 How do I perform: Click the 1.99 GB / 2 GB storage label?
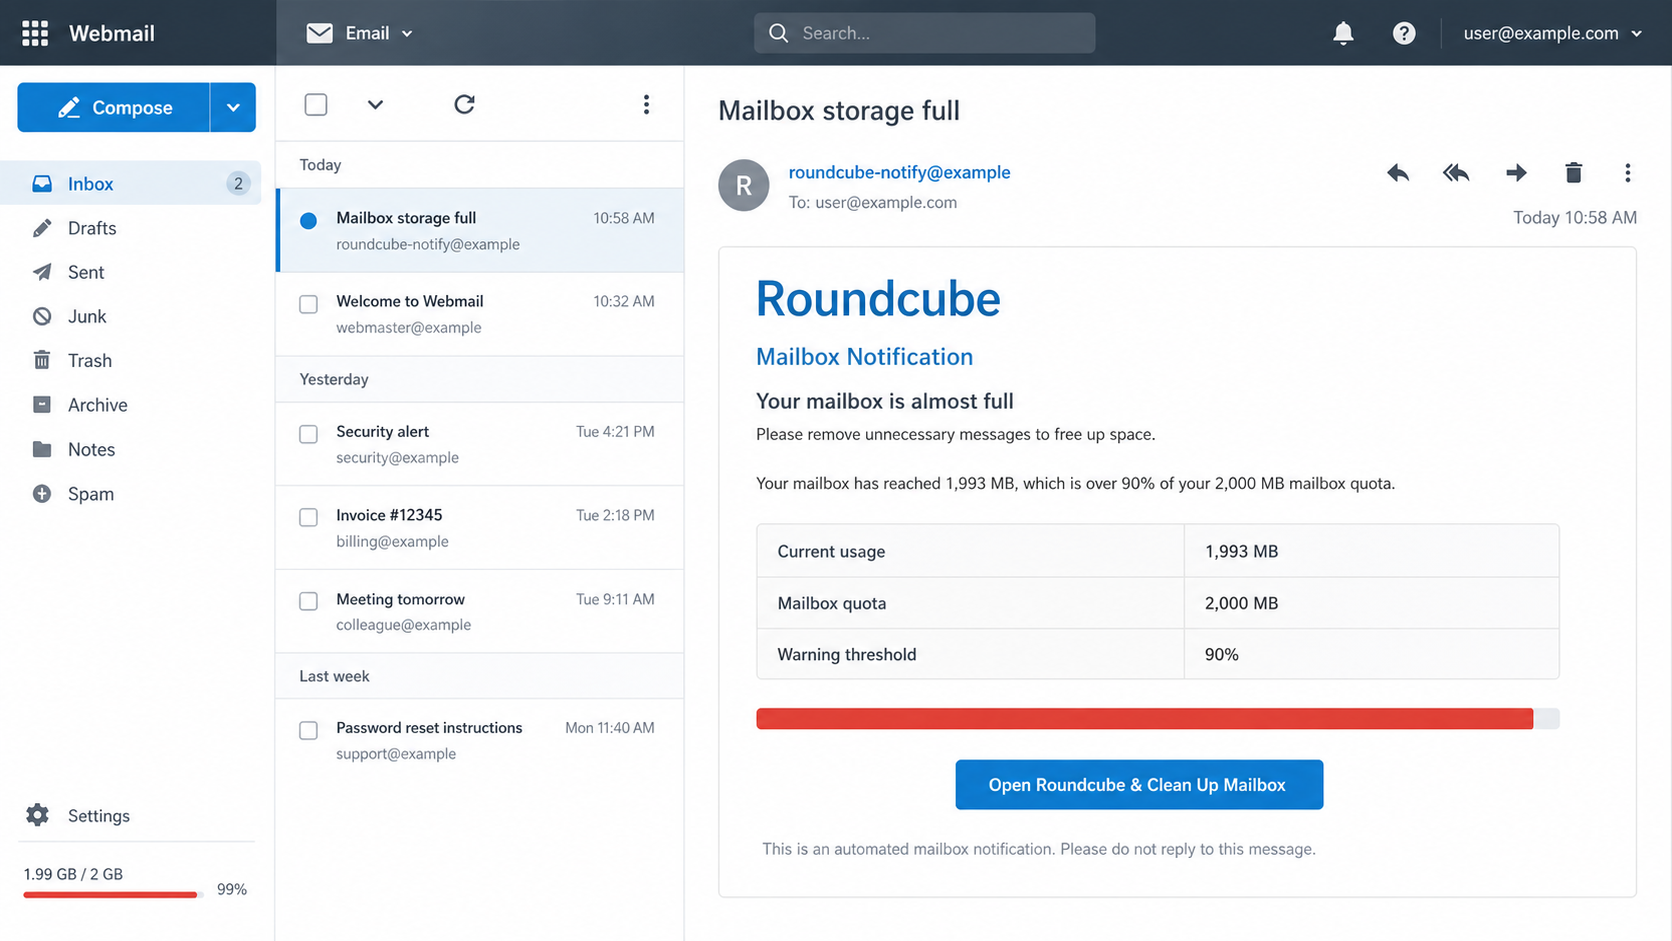pos(73,874)
